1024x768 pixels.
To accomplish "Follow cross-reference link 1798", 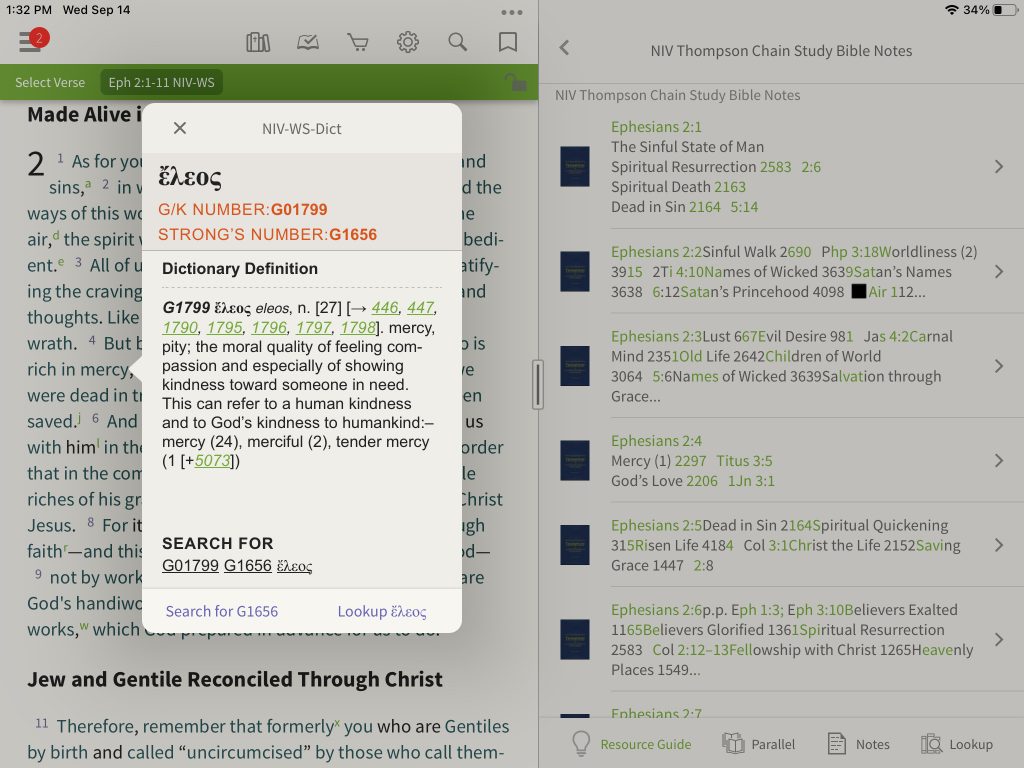I will pyautogui.click(x=357, y=327).
